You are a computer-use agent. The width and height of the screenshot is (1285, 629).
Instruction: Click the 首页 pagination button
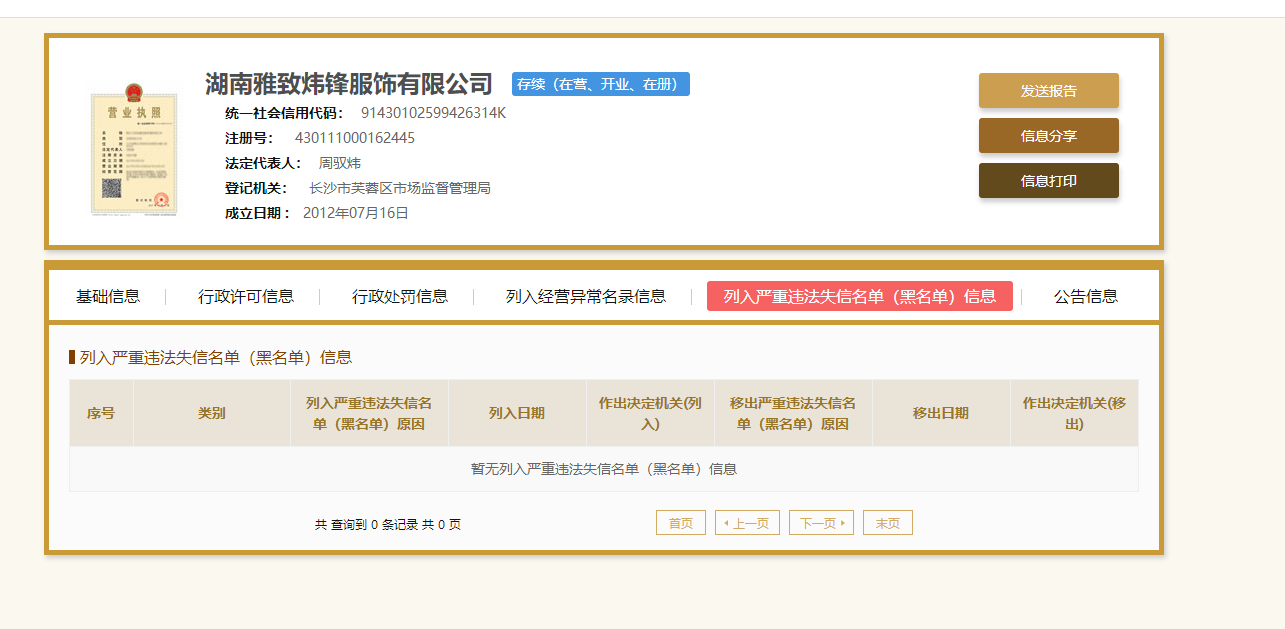click(x=681, y=523)
